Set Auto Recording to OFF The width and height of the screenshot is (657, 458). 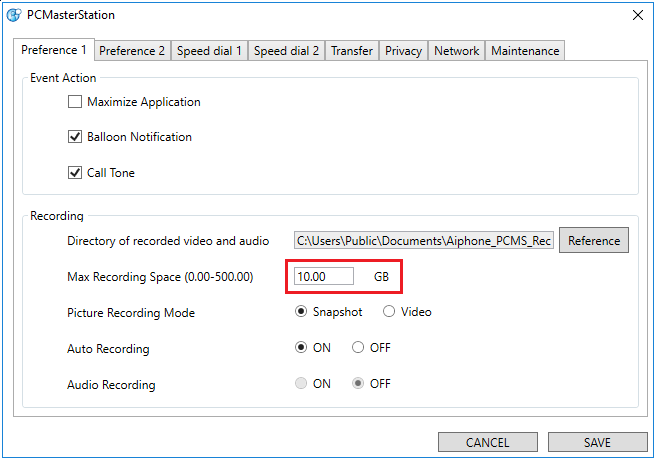(358, 348)
